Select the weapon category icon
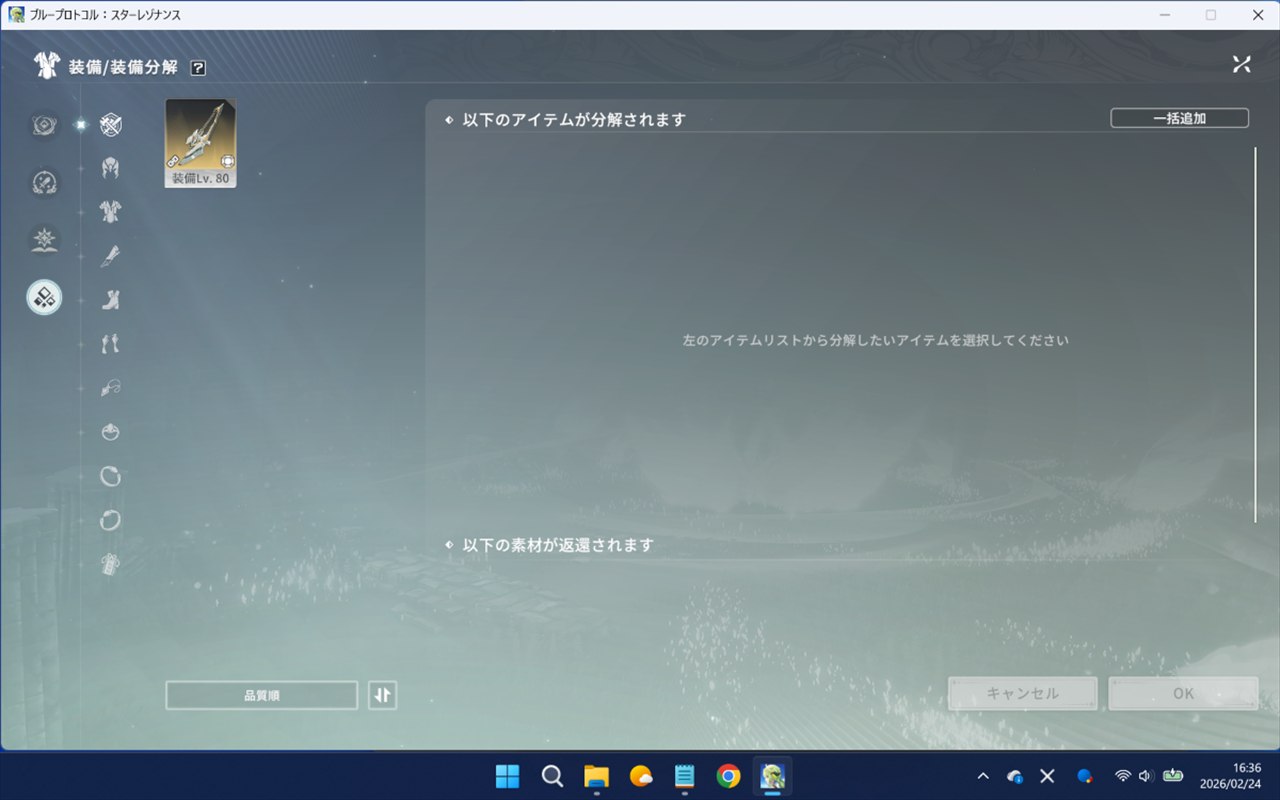 111,125
